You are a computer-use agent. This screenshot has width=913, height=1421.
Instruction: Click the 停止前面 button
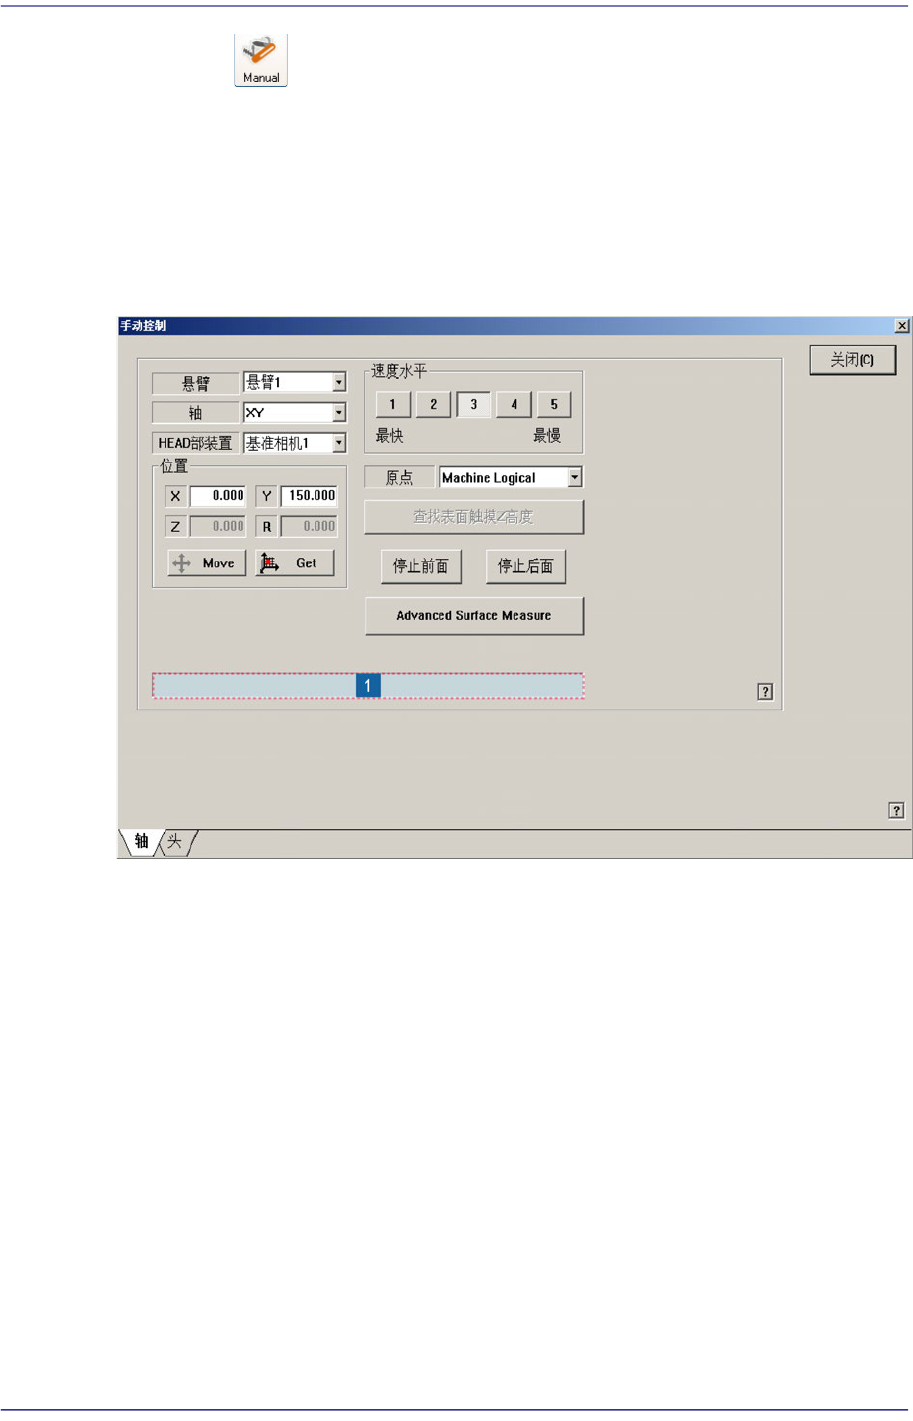point(421,566)
